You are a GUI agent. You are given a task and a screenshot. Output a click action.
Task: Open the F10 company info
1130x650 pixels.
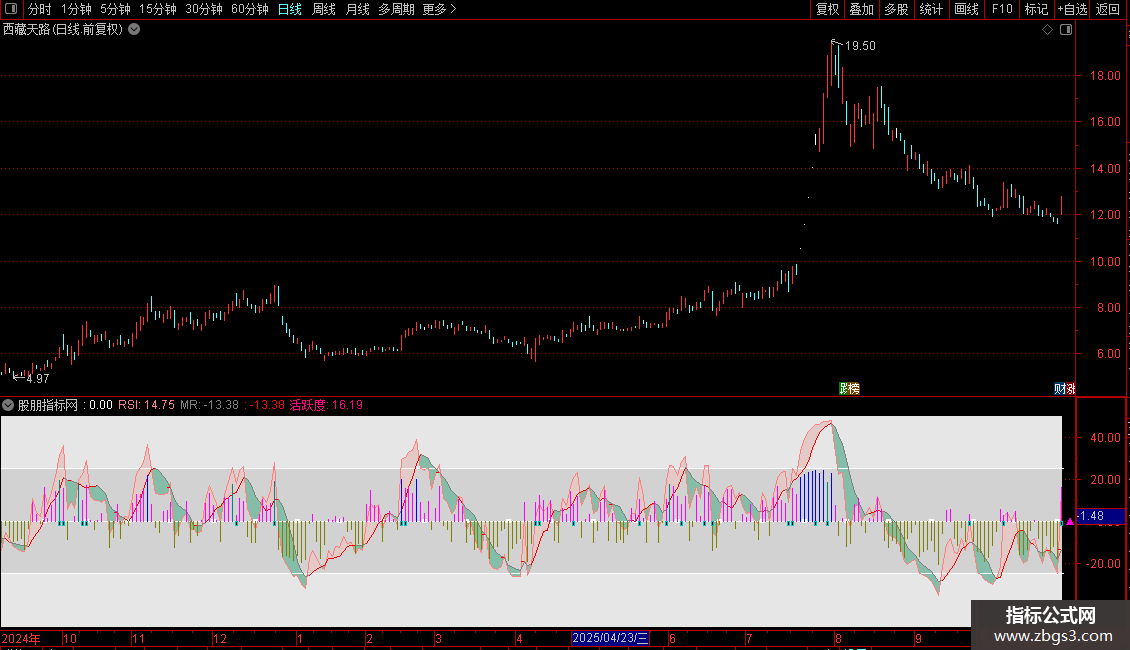tap(1002, 9)
